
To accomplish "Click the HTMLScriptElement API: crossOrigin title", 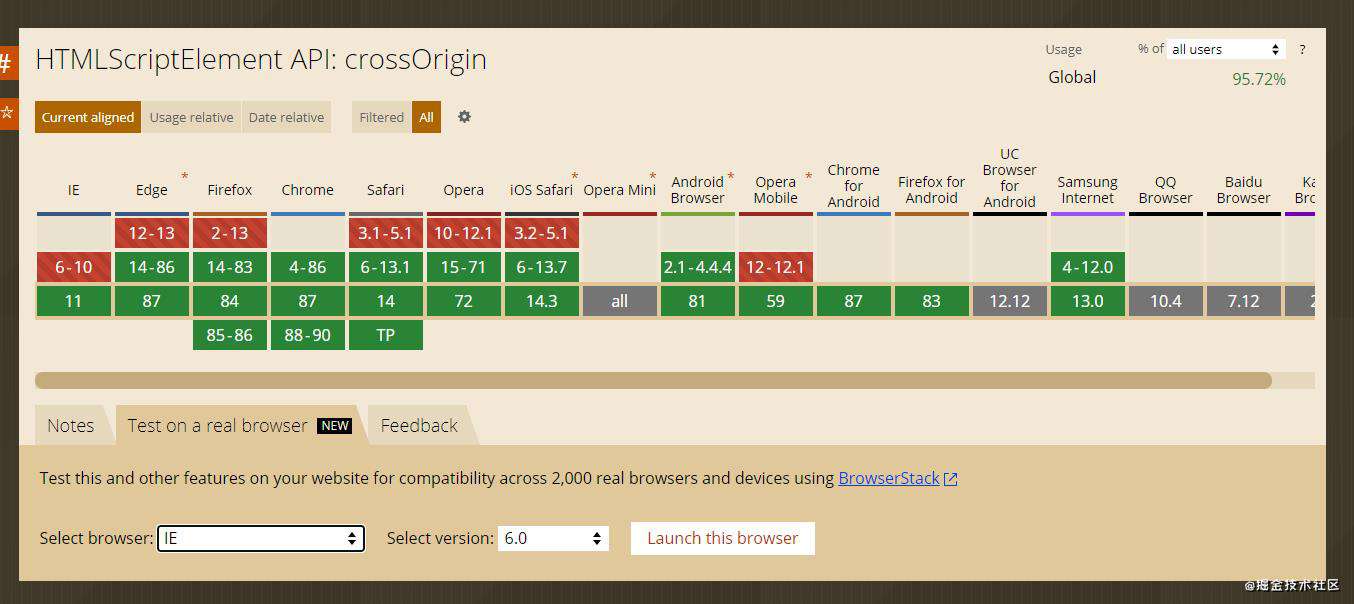I will 261,60.
